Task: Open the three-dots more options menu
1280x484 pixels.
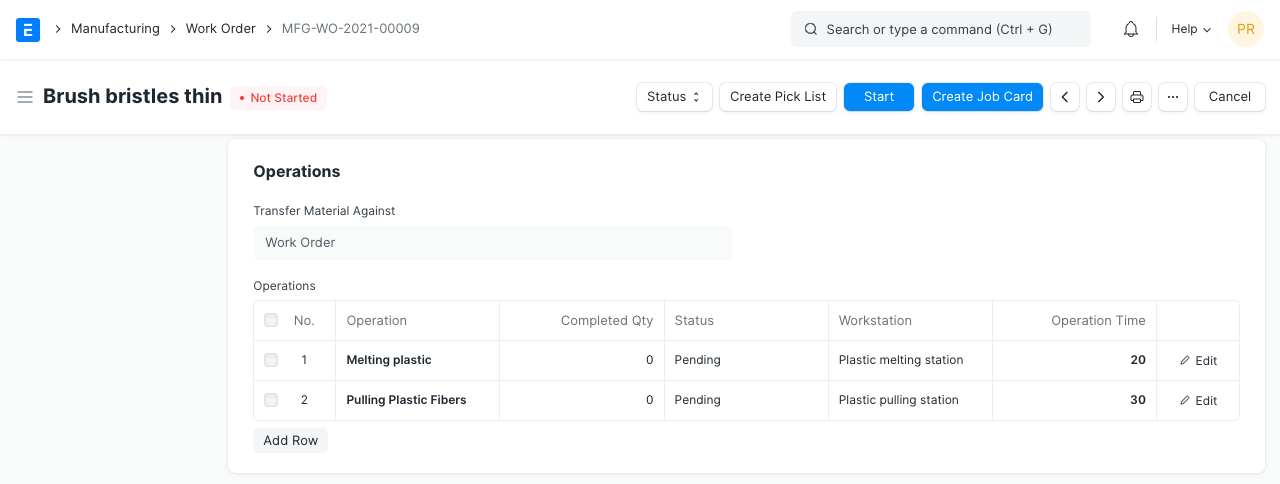Action: coord(1173,97)
